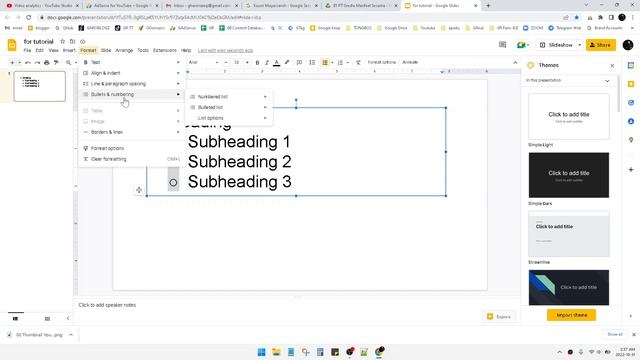Apply the Simple Light theme thumbnail
The image size is (640, 360).
(569, 117)
